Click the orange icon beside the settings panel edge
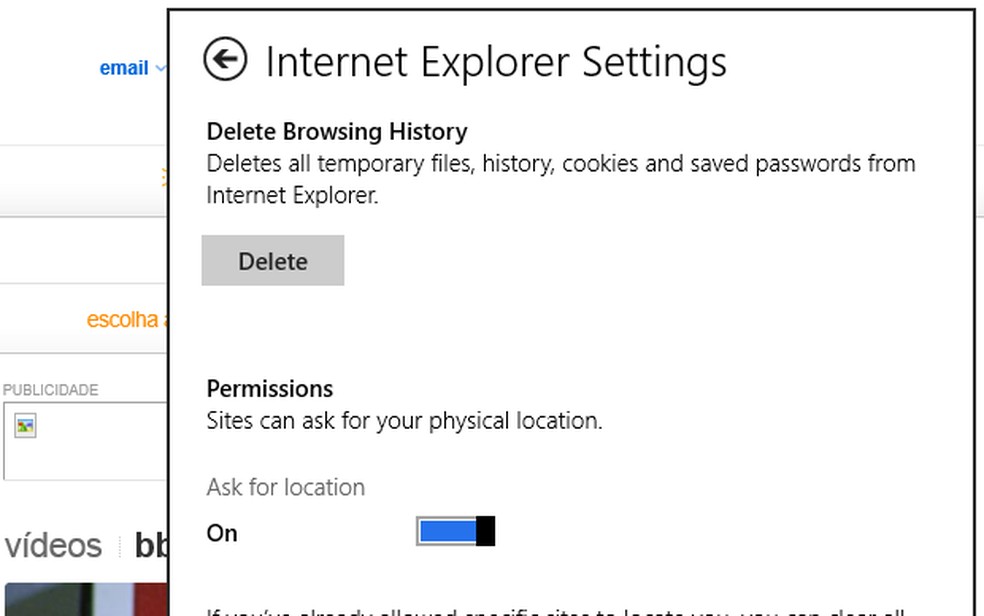Viewport: 984px width, 616px height. coord(164,178)
